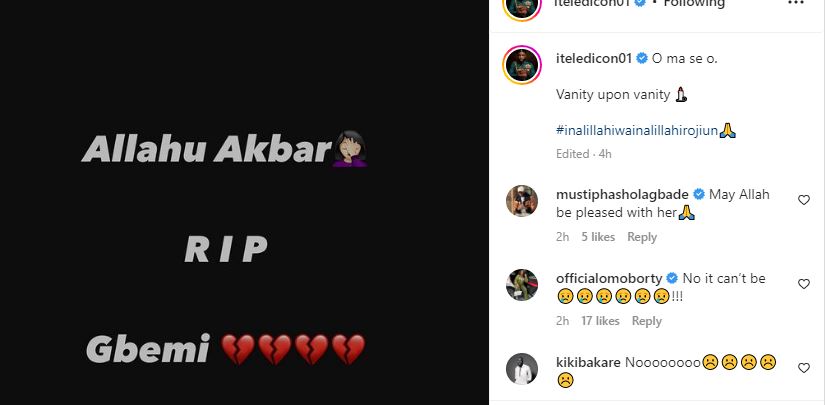The image size is (827, 405).
Task: View the 5 likes on mustiphasholagbade's comment
Action: point(598,237)
